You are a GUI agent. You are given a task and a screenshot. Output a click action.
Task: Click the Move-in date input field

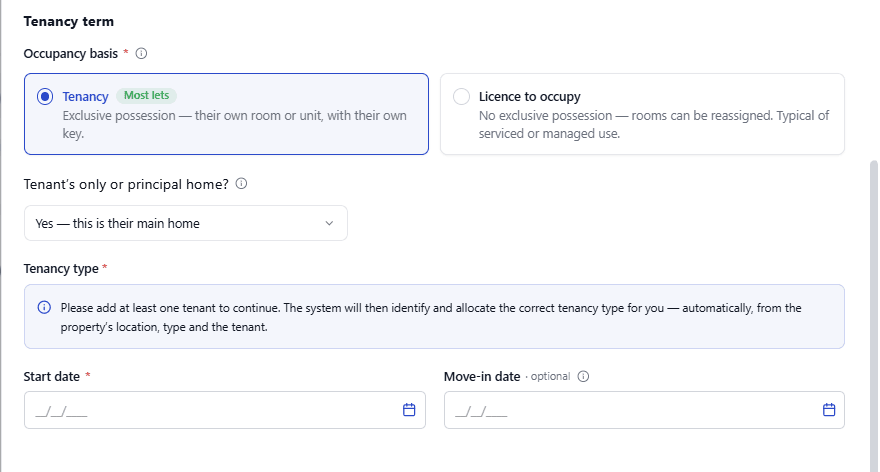[x=644, y=410]
